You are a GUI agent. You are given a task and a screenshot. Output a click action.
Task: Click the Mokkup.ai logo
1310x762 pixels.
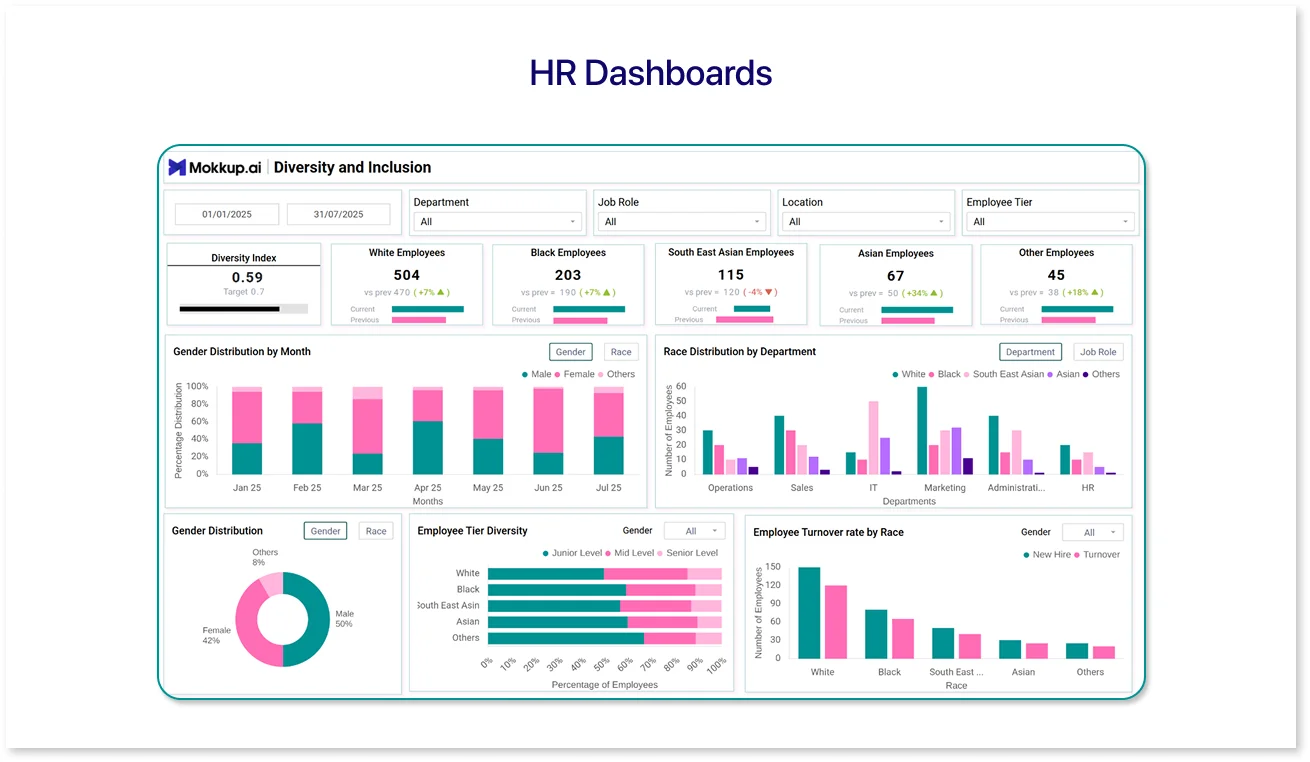coord(214,167)
